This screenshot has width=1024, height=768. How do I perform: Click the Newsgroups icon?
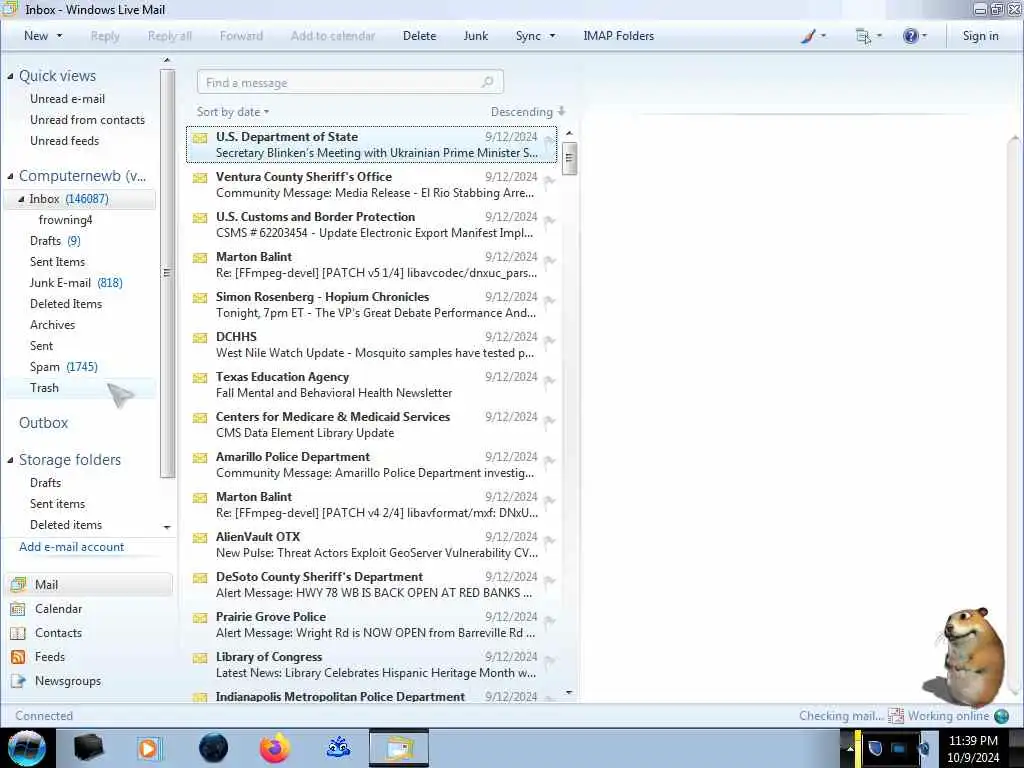point(18,681)
